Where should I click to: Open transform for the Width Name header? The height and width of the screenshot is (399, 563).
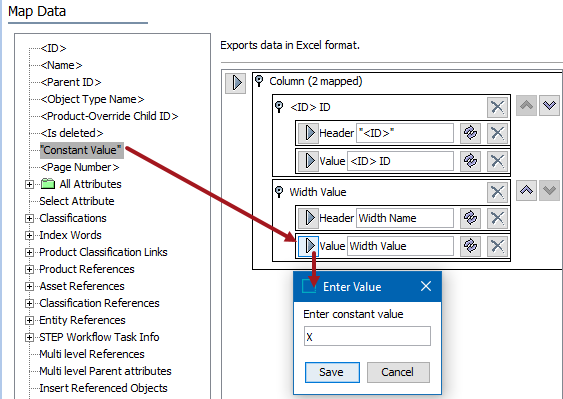[x=470, y=218]
